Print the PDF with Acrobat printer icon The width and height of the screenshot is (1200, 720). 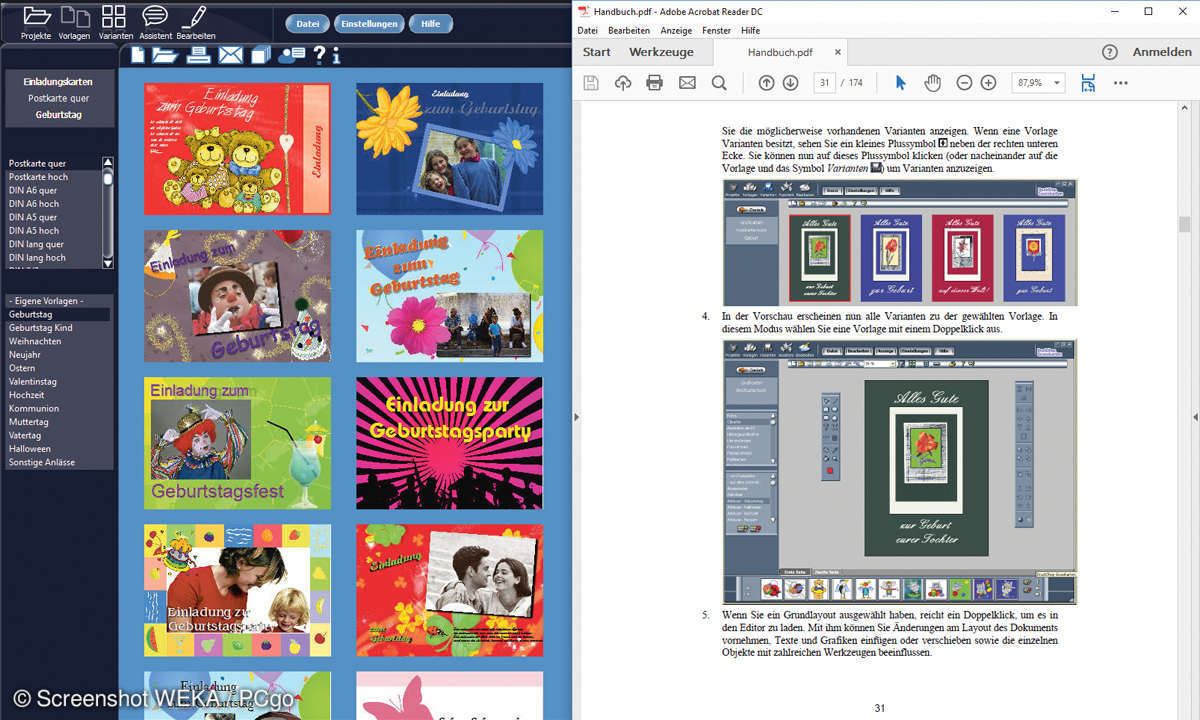pyautogui.click(x=655, y=83)
